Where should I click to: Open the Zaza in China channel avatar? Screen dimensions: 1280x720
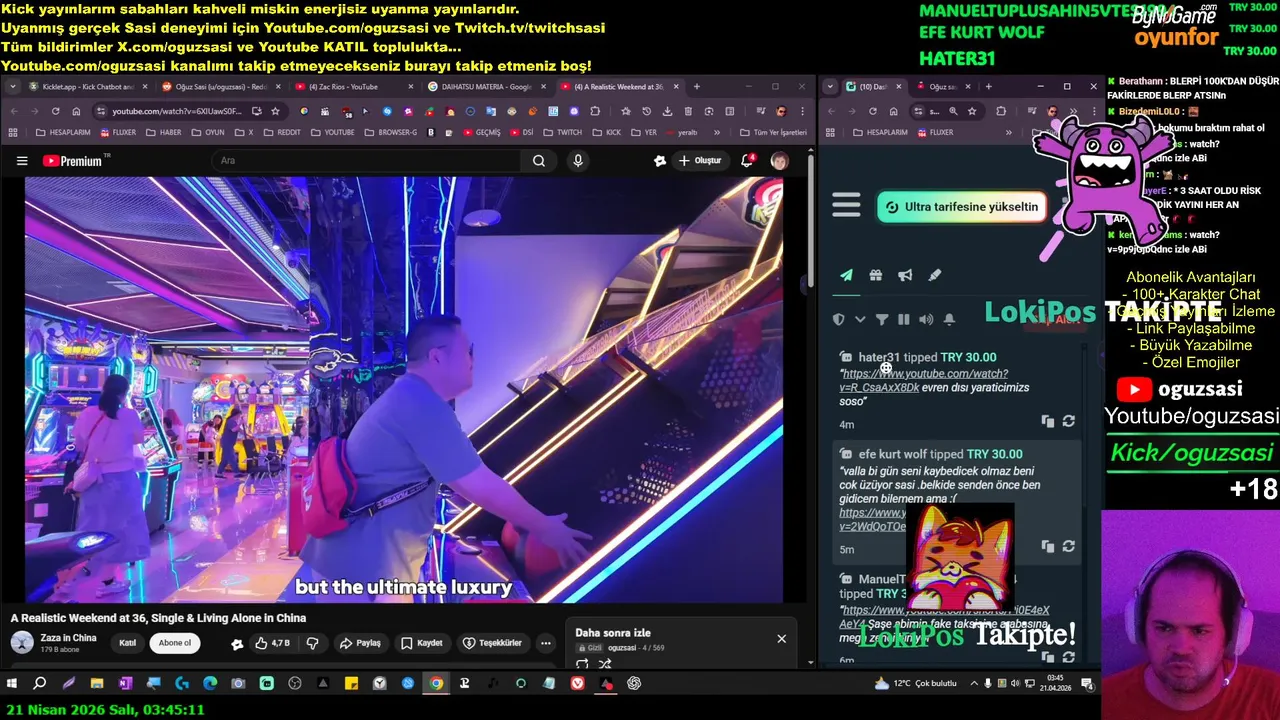tap(22, 643)
